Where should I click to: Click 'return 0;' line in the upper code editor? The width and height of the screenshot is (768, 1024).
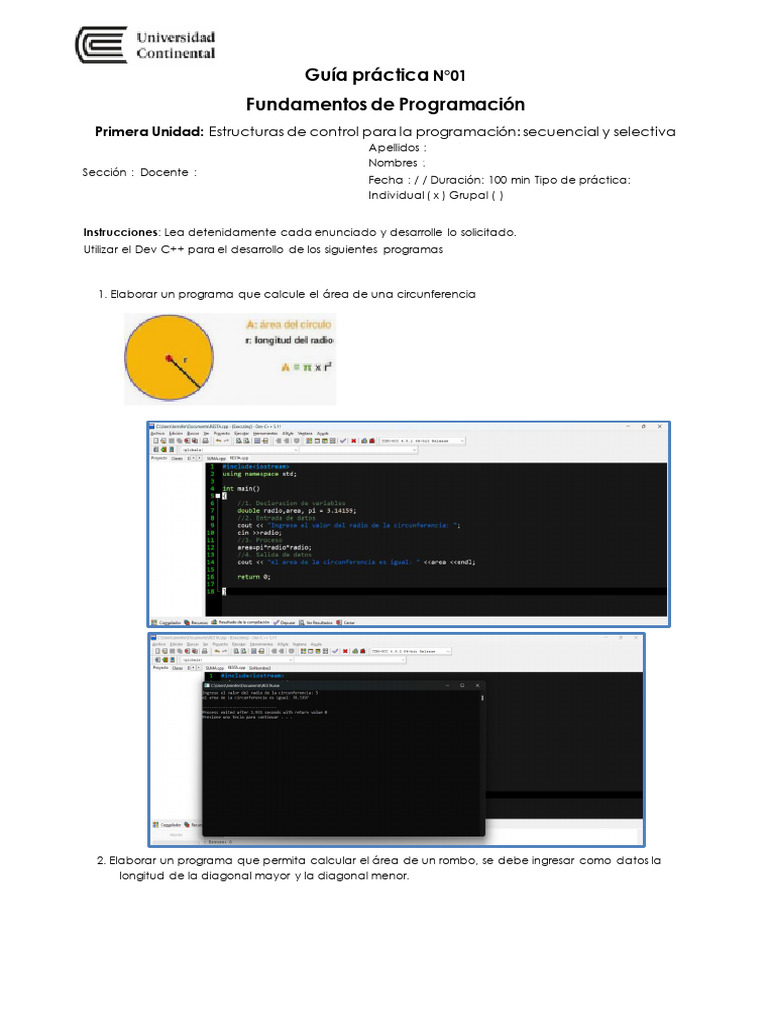[253, 577]
